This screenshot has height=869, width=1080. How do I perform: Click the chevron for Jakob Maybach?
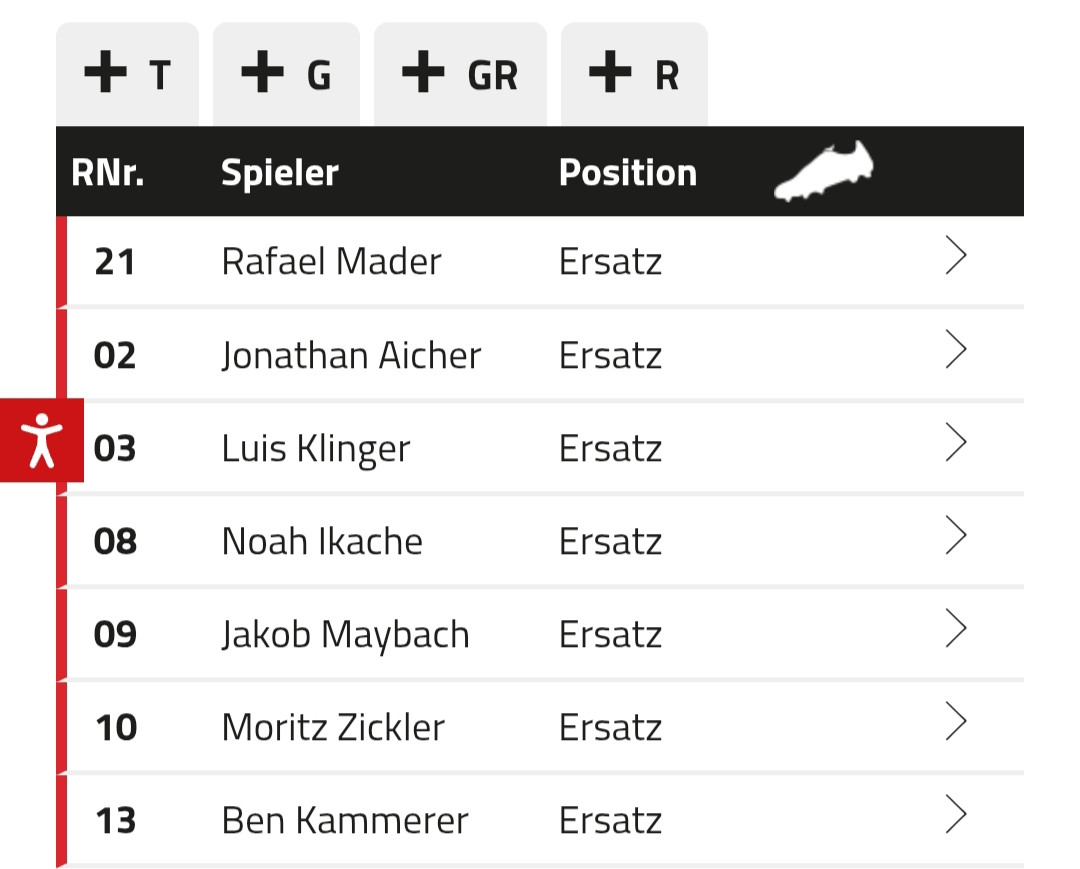point(956,630)
